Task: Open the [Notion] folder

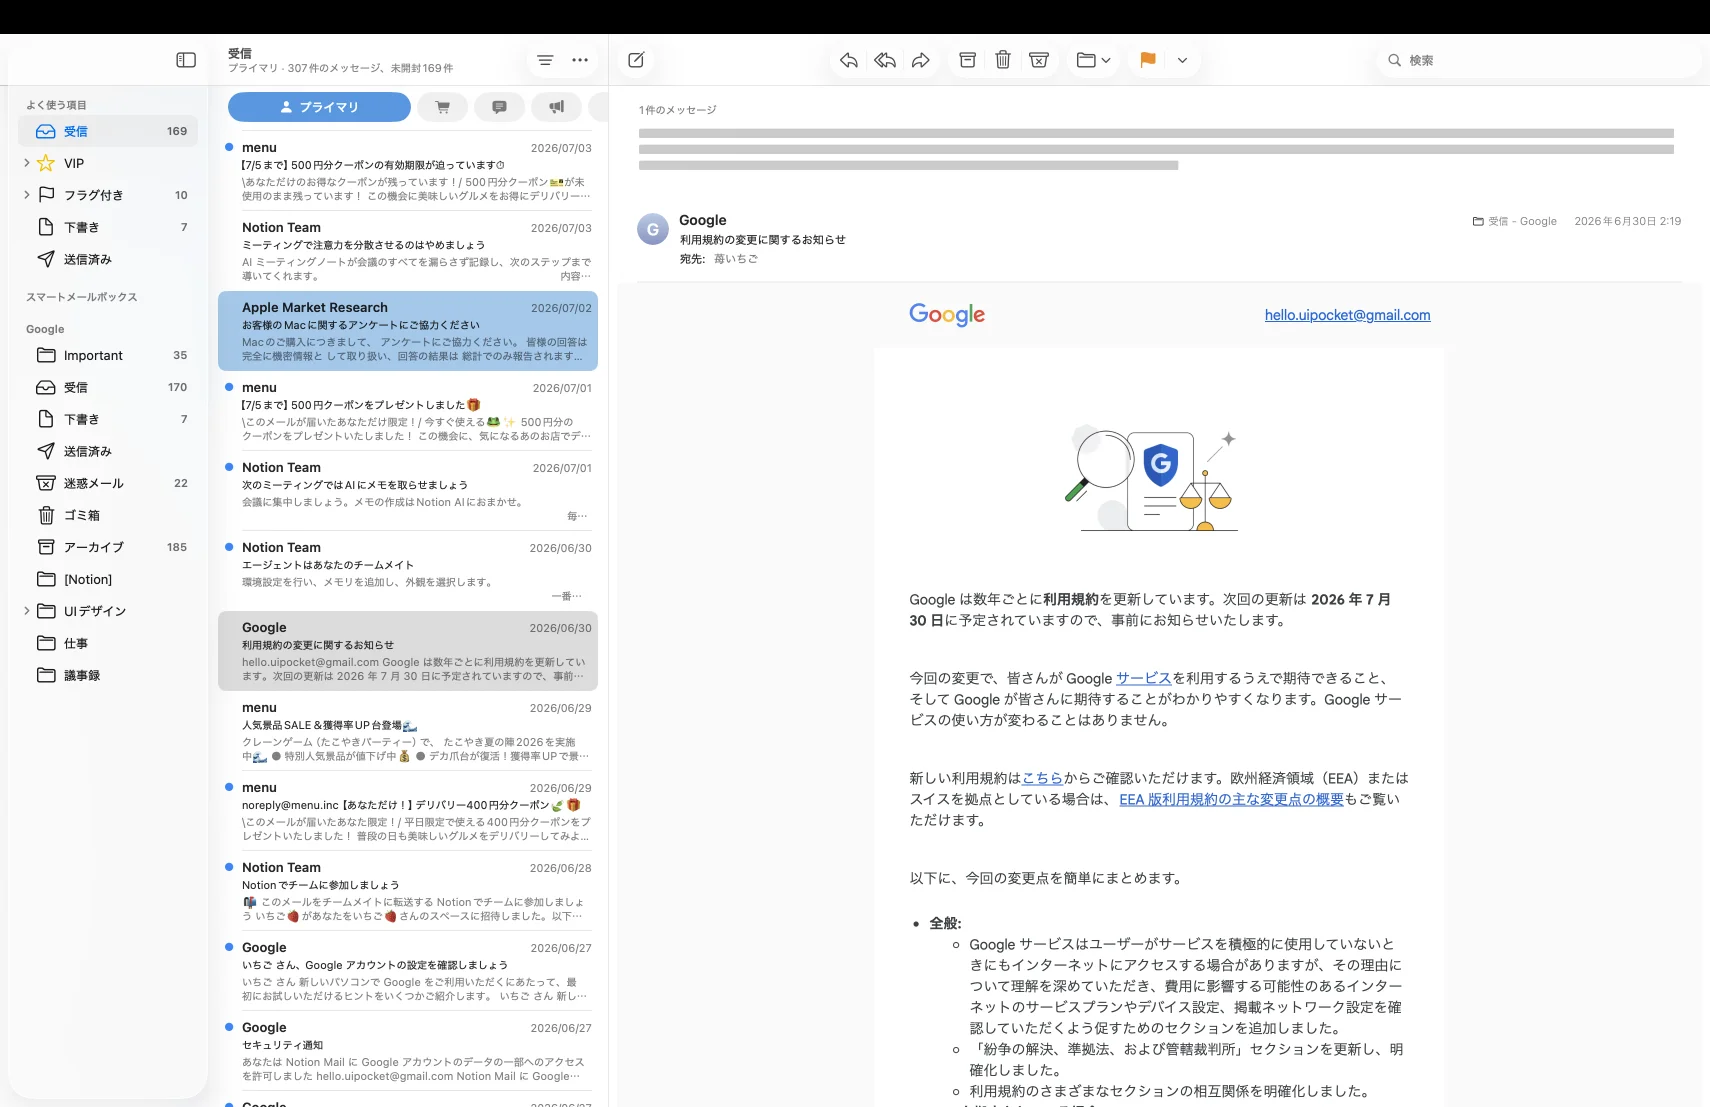Action: click(x=108, y=579)
